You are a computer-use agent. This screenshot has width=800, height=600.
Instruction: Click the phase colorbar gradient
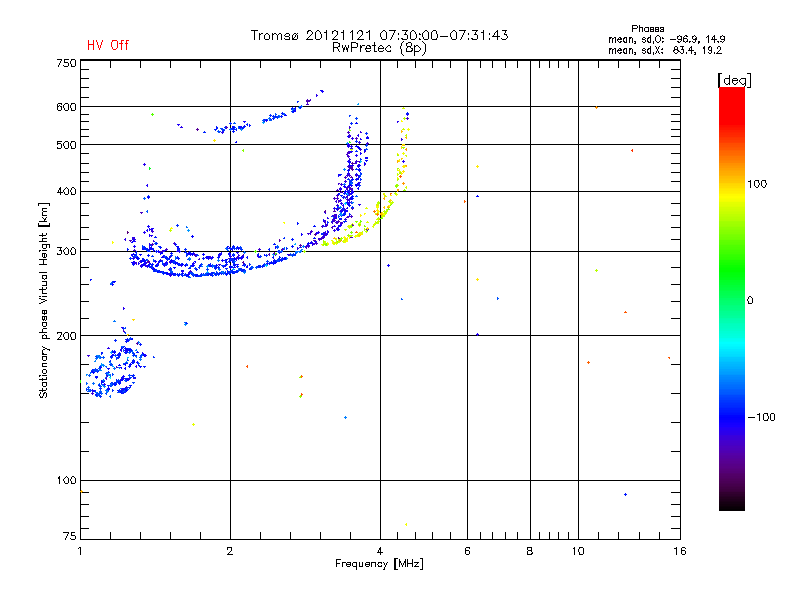tap(732, 298)
